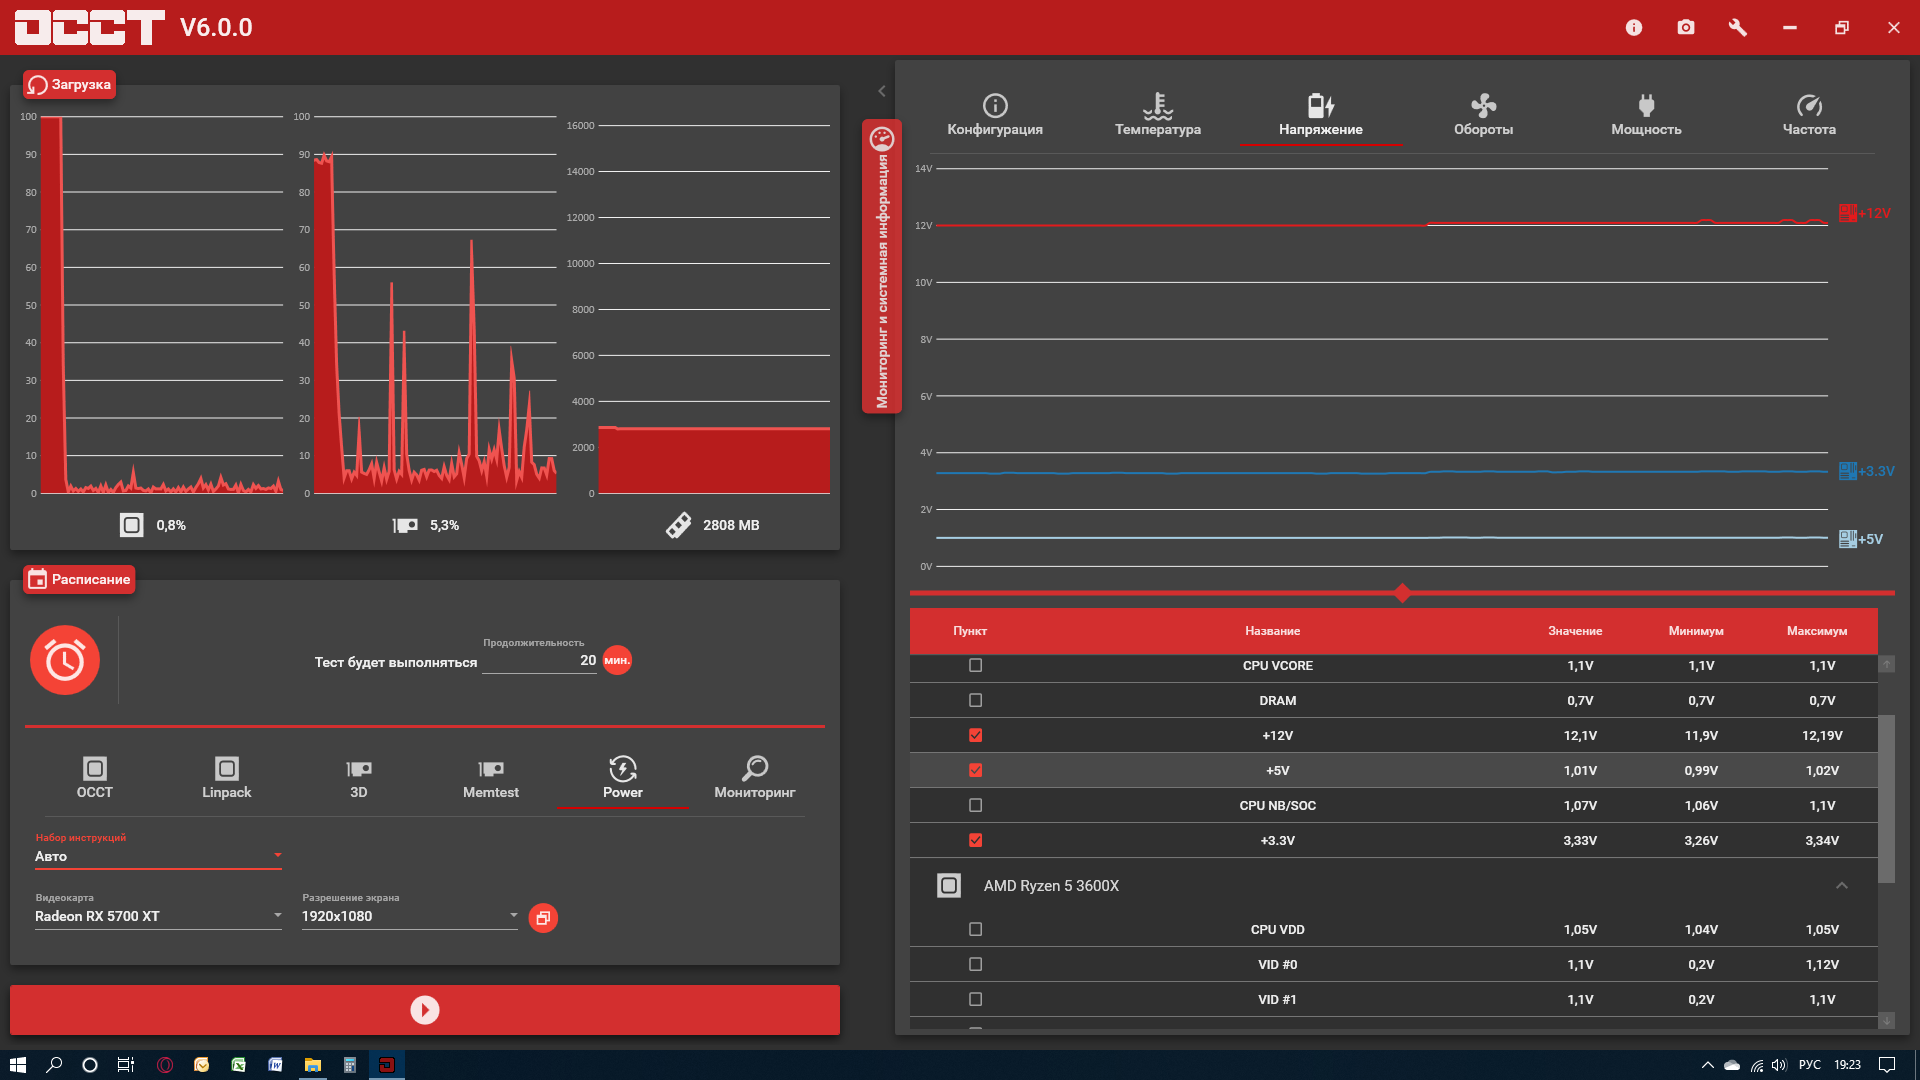Open the Обороты fan speed tab
The width and height of the screenshot is (1920, 1080).
click(x=1483, y=115)
